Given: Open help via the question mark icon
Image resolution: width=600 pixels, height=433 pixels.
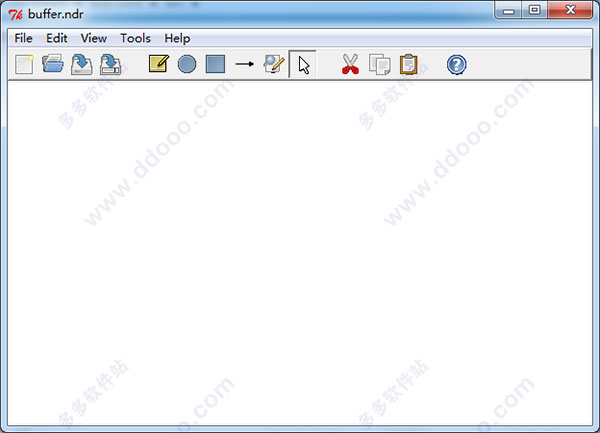Looking at the screenshot, I should point(457,64).
